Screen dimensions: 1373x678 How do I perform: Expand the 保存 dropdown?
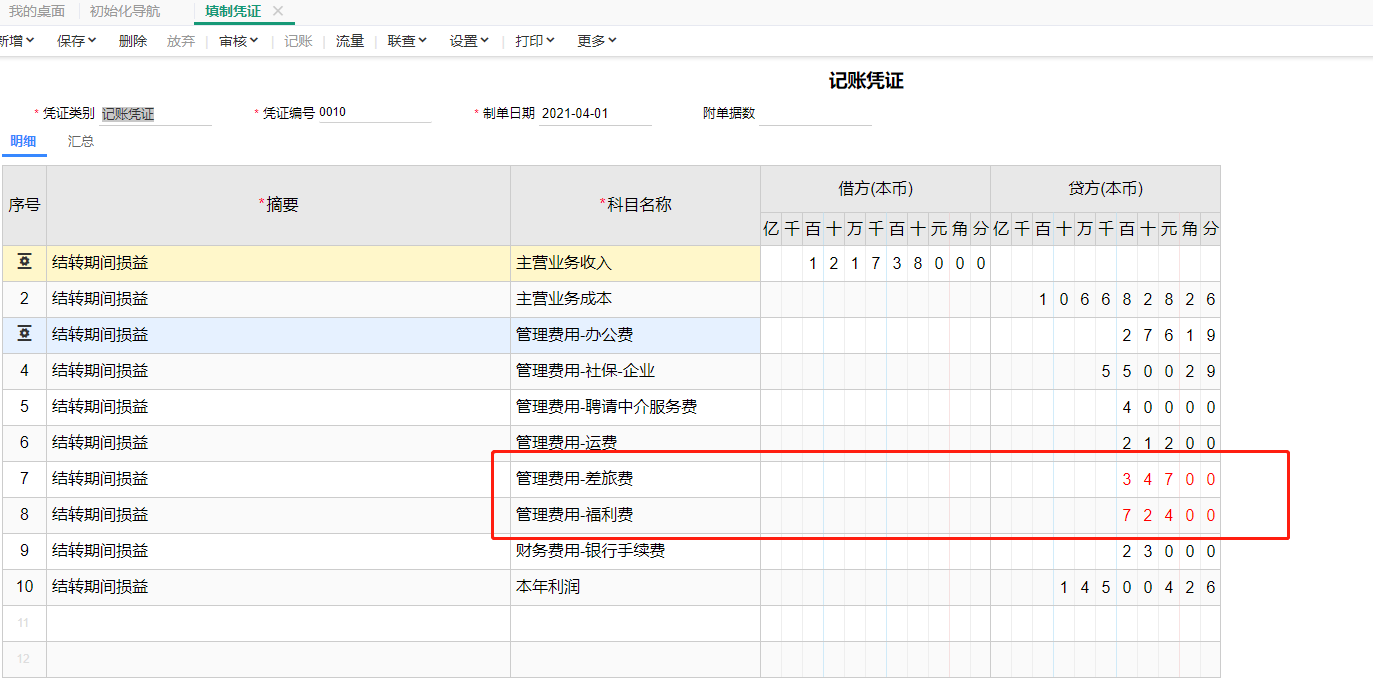tap(76, 41)
